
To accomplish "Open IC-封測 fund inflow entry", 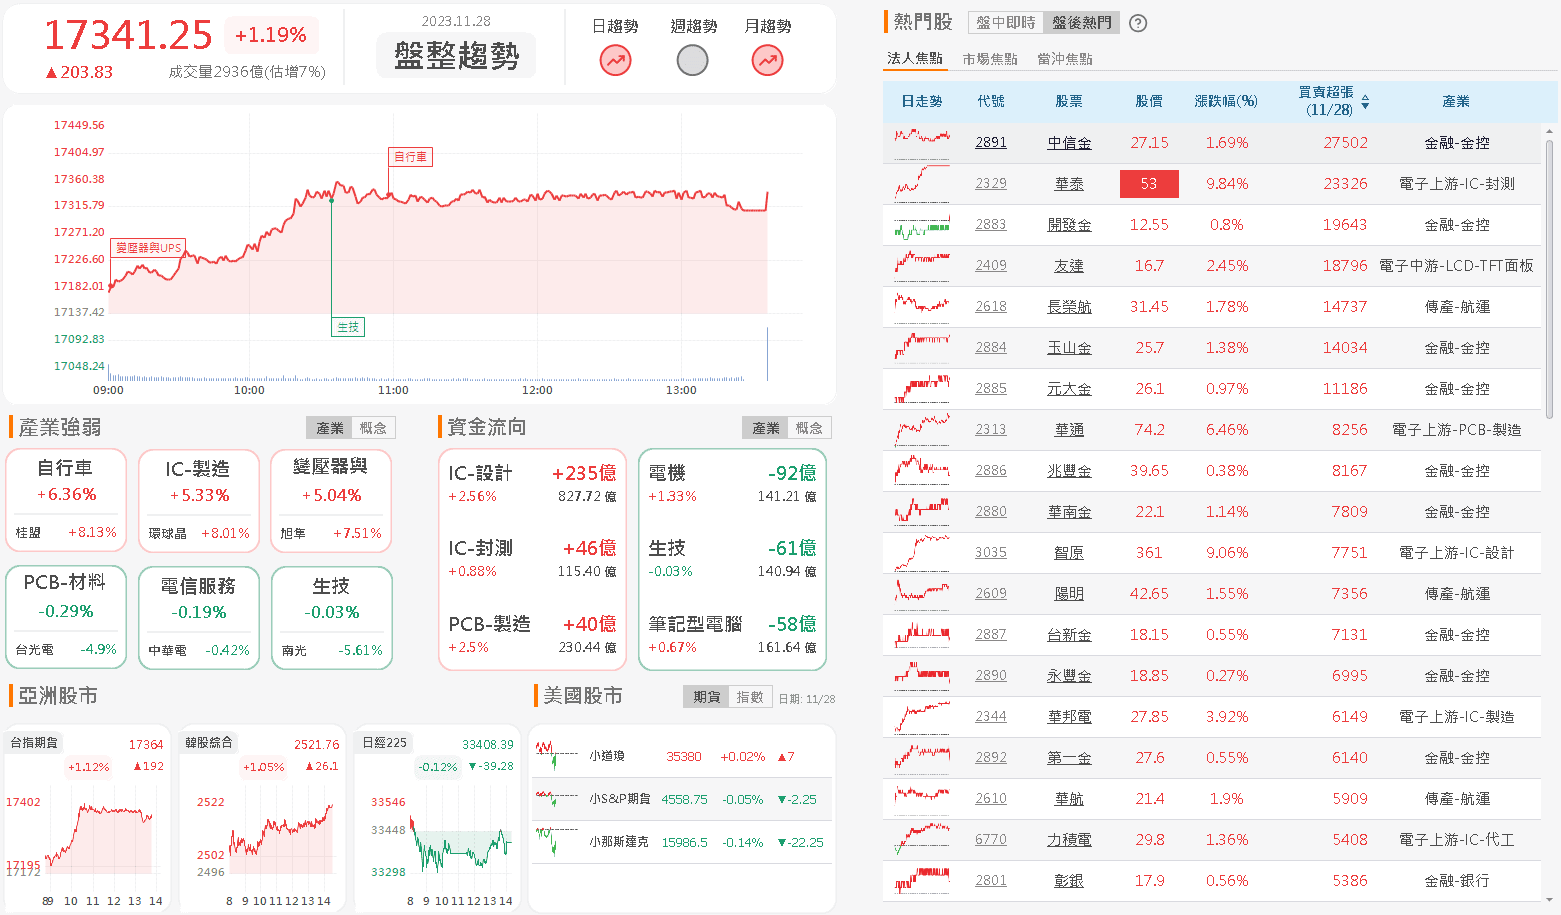I will point(532,558).
